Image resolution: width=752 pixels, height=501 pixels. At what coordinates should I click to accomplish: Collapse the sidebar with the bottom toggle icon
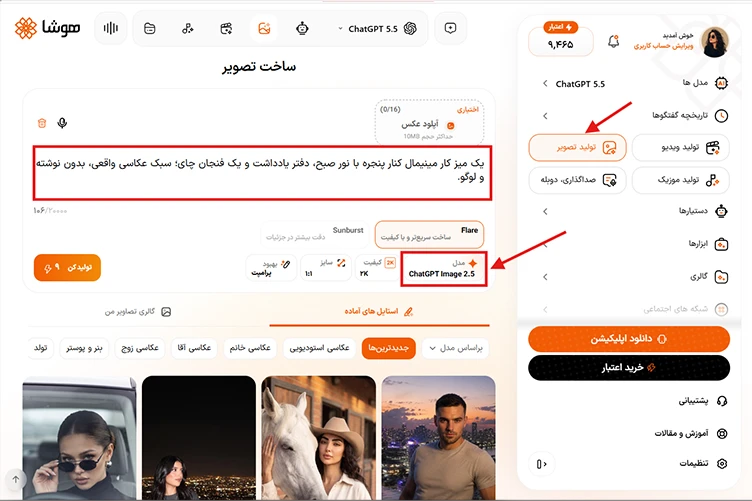541,464
